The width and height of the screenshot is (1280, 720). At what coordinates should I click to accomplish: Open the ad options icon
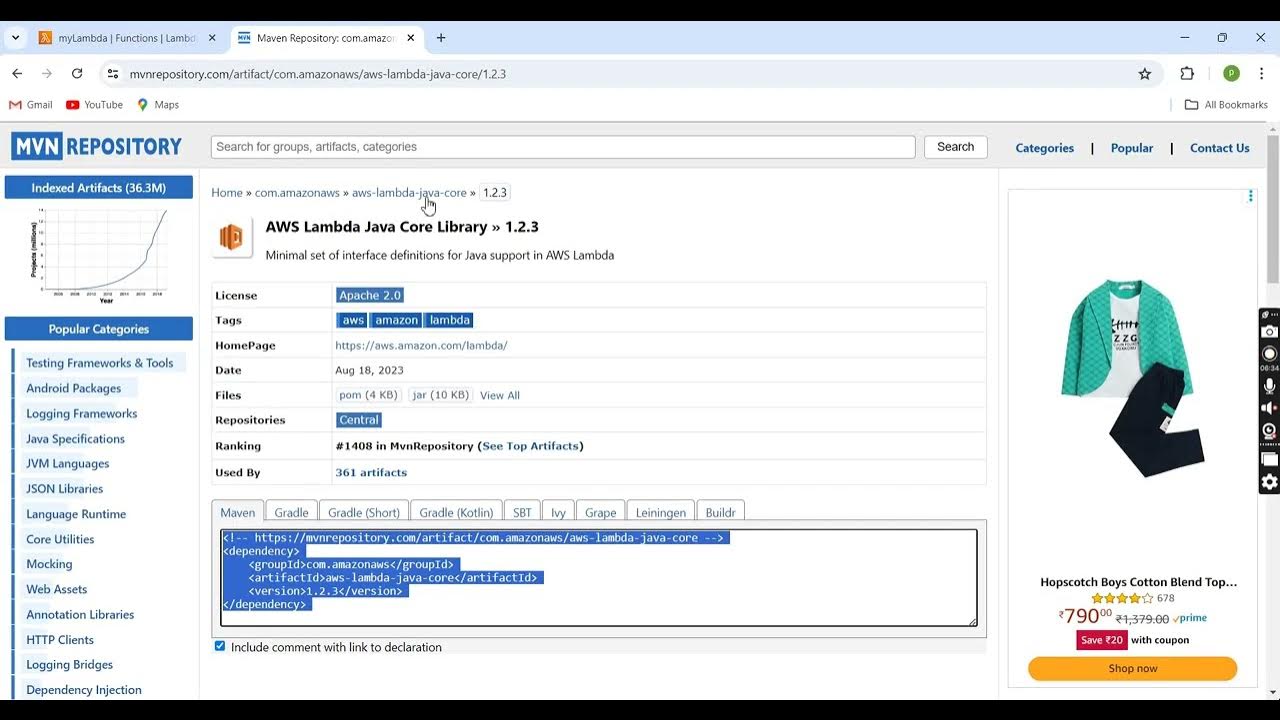1250,196
